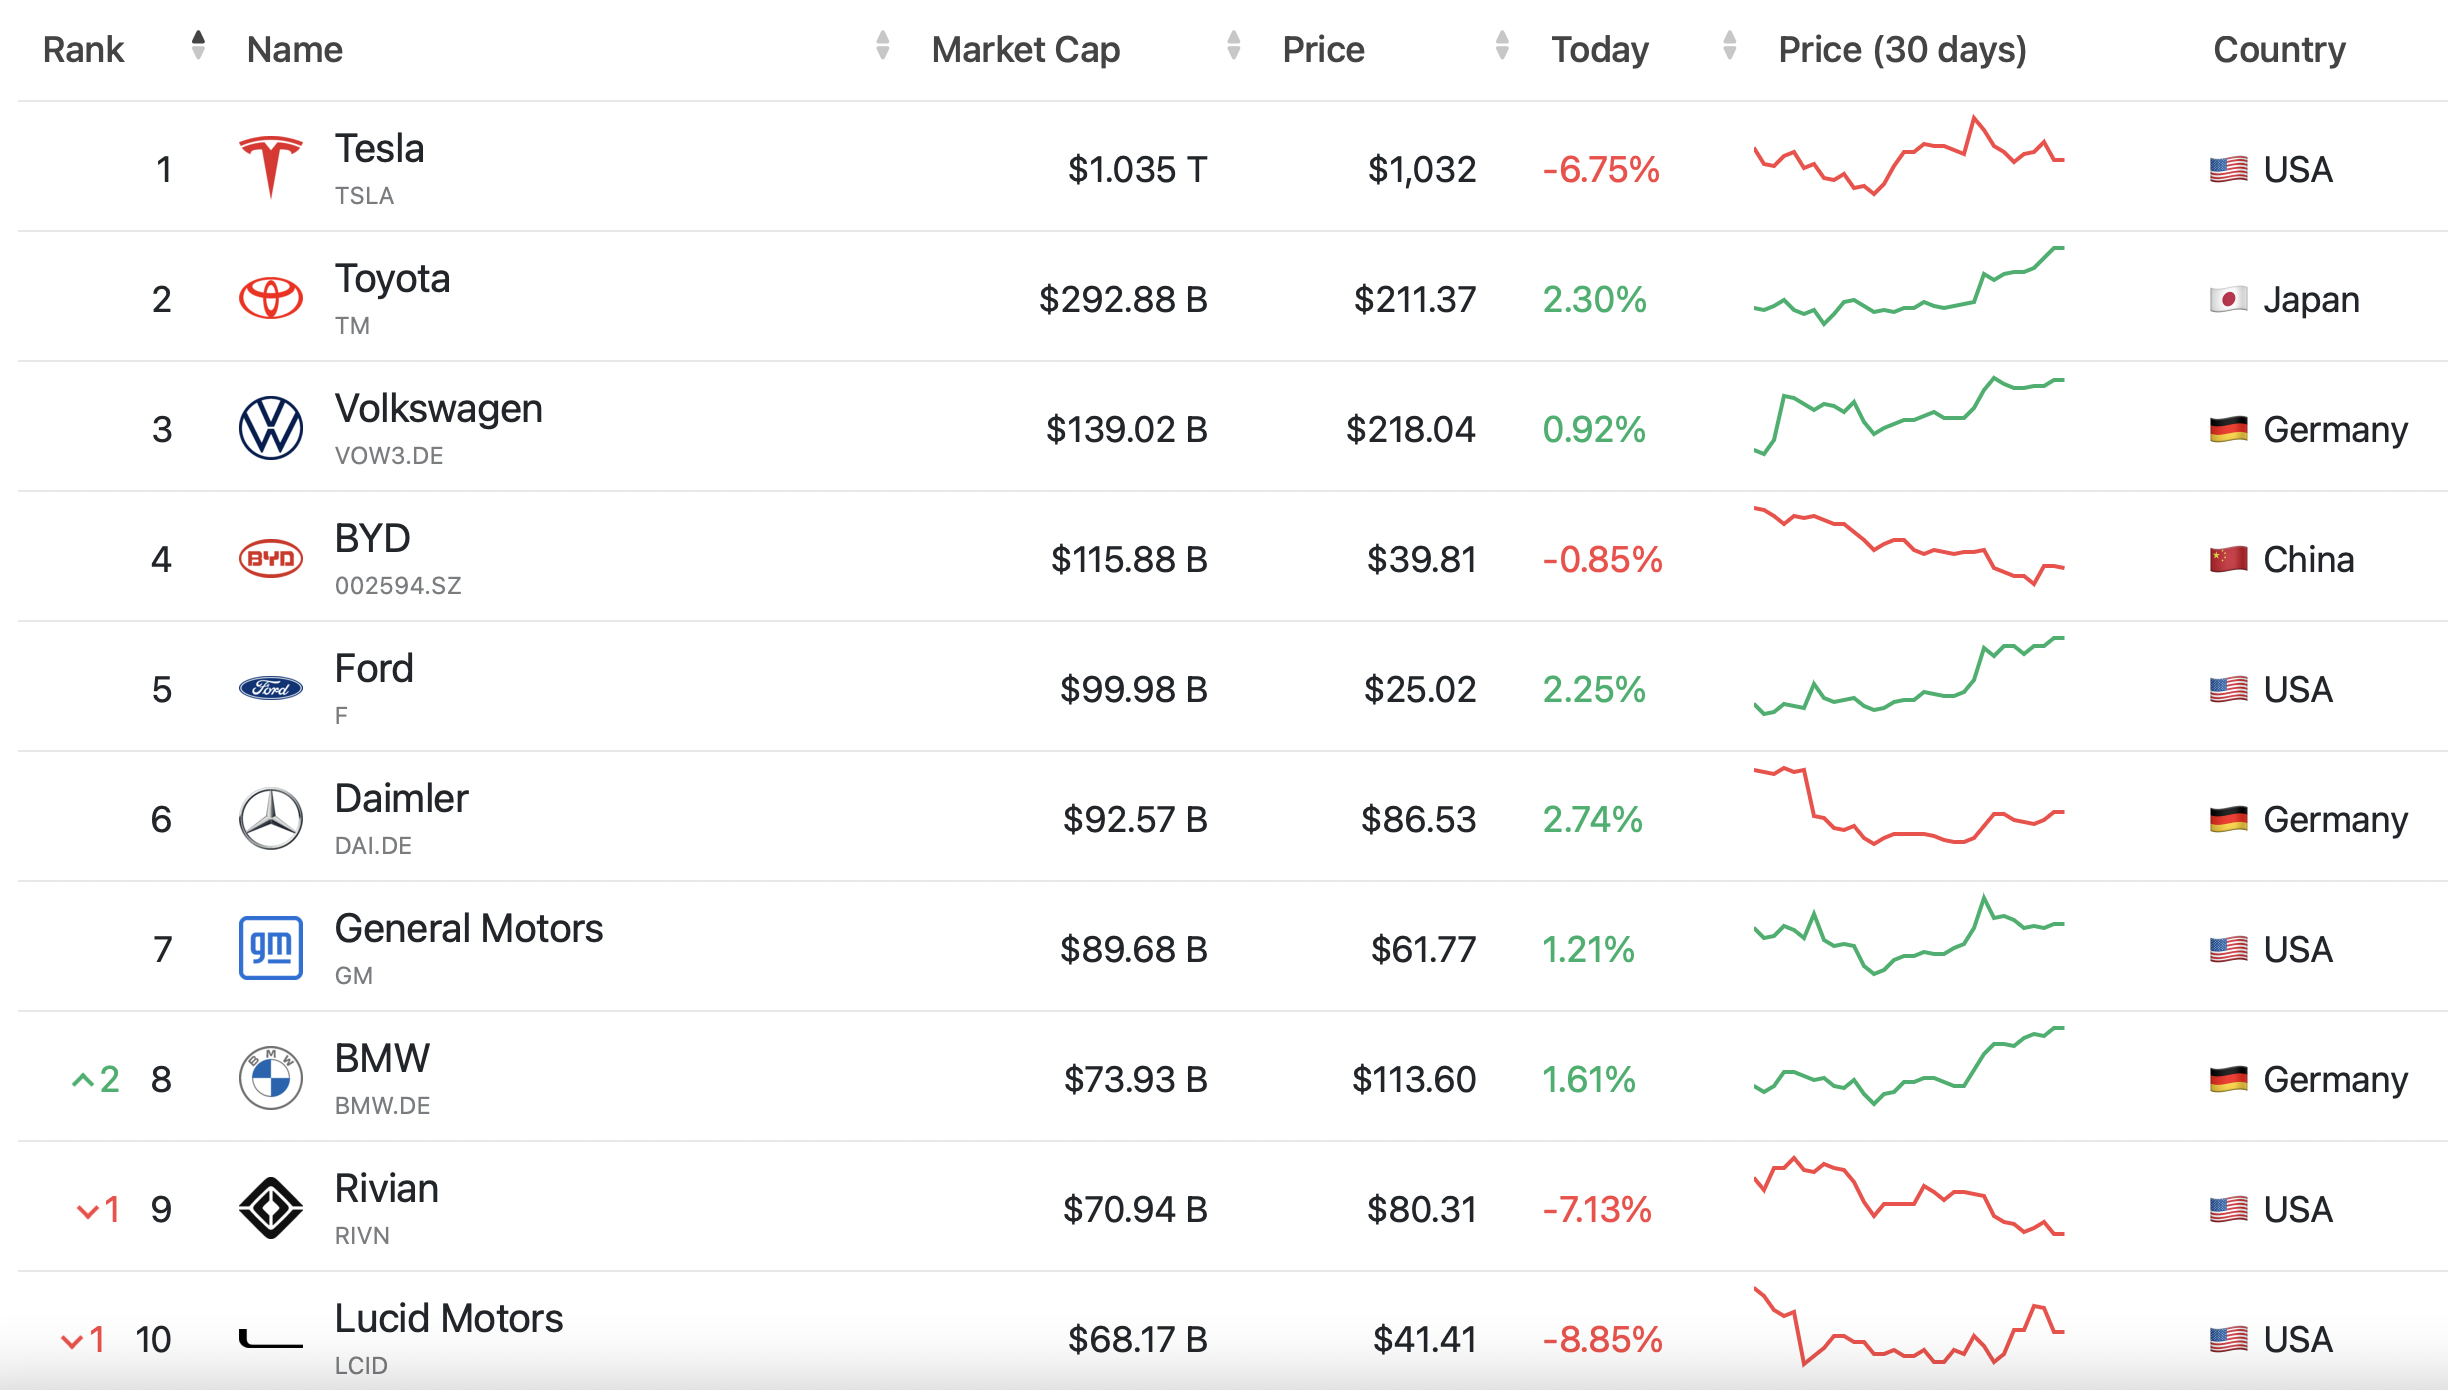
Task: Click the Name column header
Action: click(294, 49)
